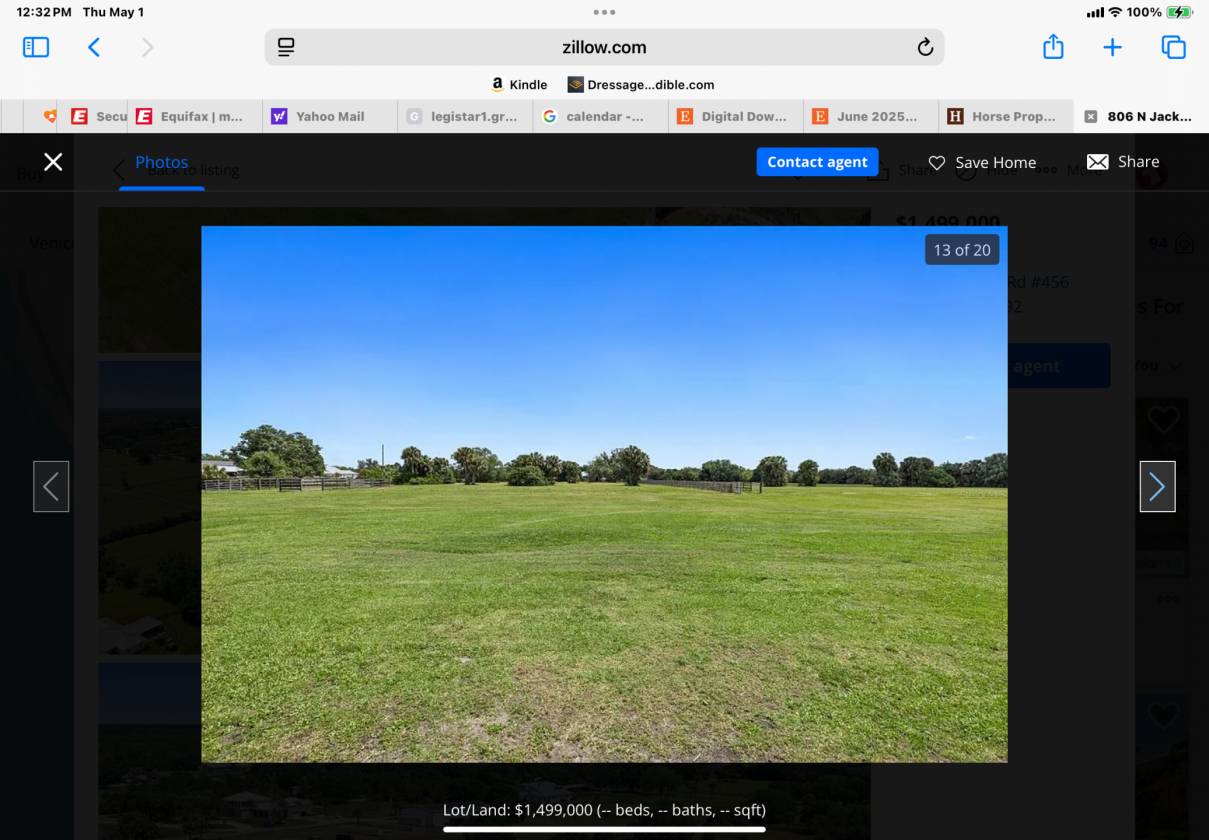1209x840 pixels.
Task: Open page settings icon in address bar
Action: coord(286,47)
